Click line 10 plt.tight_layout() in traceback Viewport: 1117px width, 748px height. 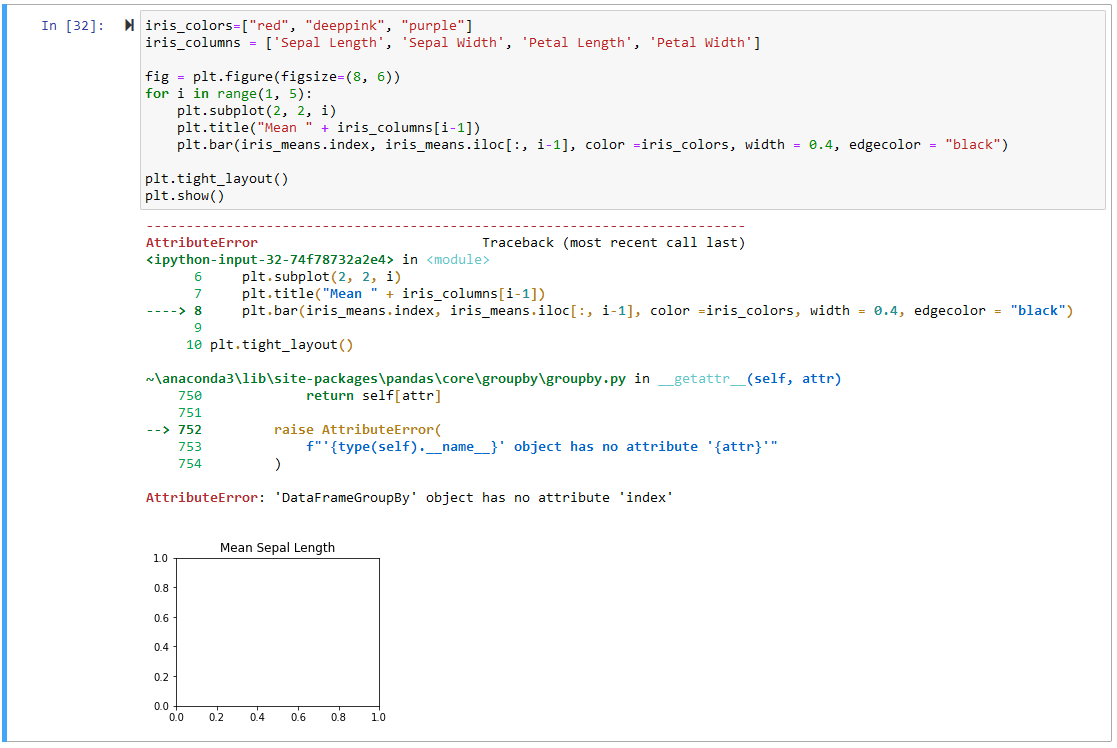pos(269,345)
